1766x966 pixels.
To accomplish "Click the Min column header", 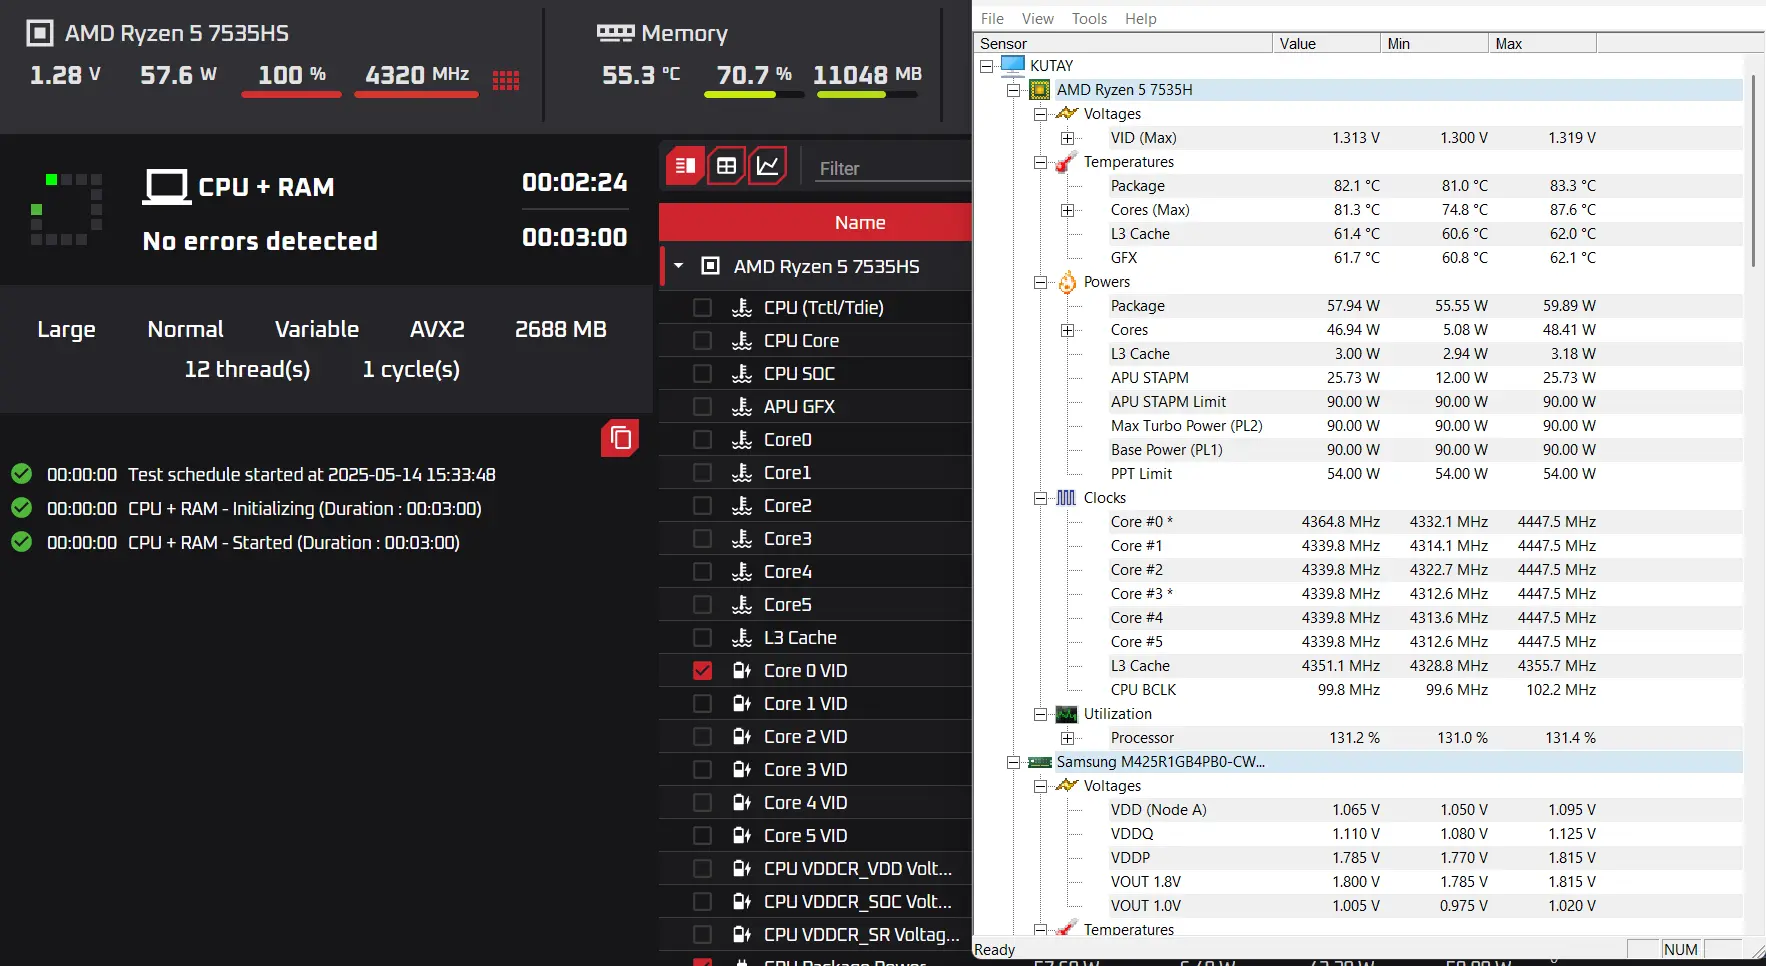I will point(1434,43).
